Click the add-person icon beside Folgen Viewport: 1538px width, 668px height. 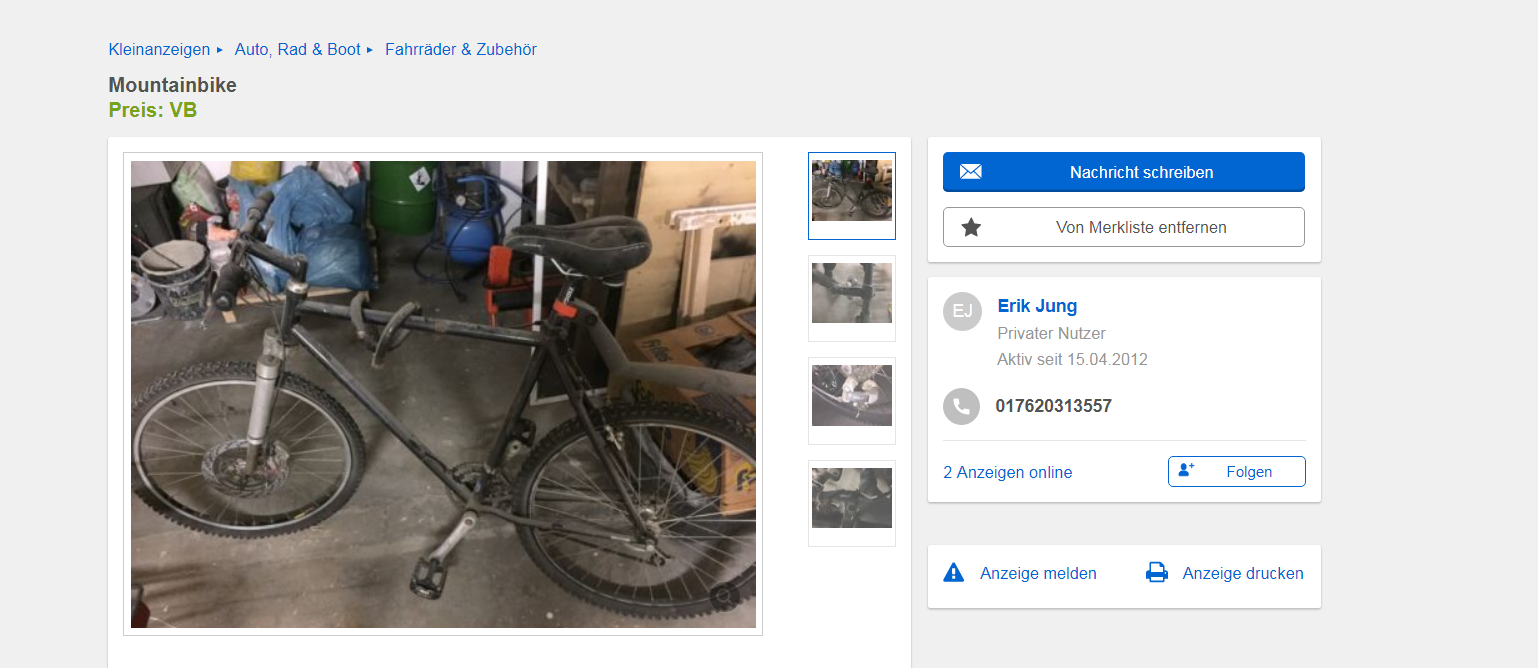pos(1186,470)
